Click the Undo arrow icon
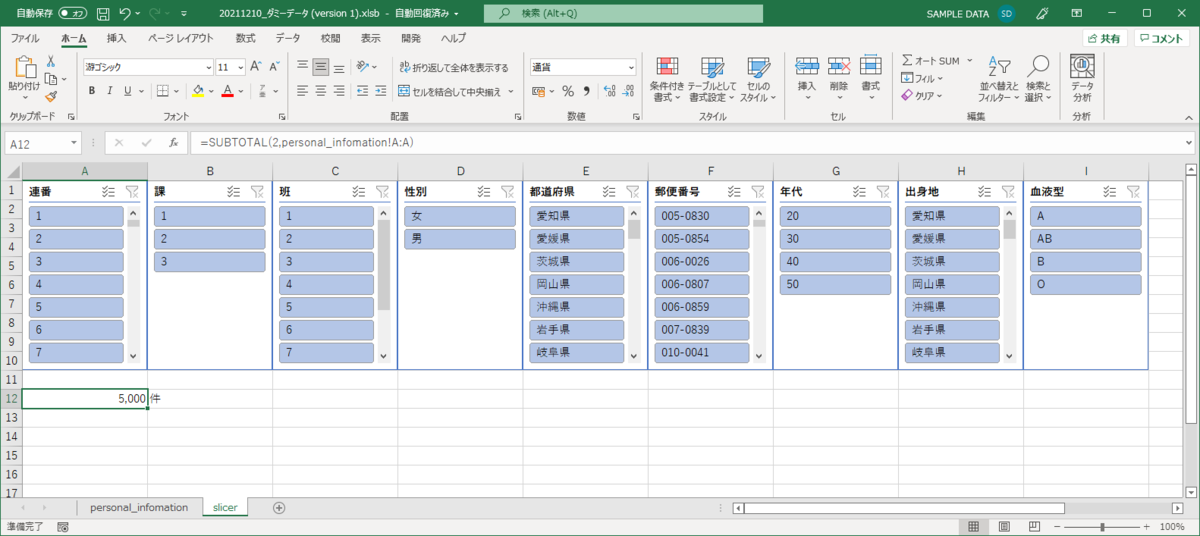 point(125,14)
